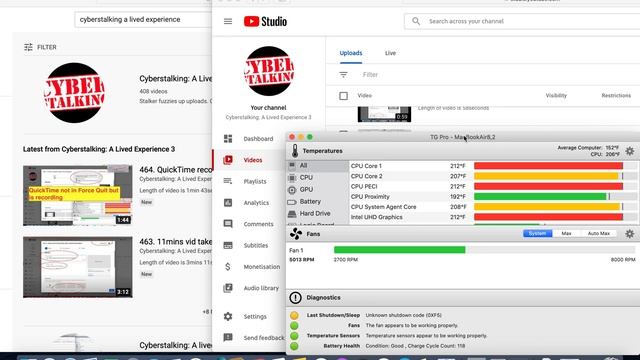Screen dimensions: 640x360
Task: Switch fan mode to System
Action: point(537,233)
